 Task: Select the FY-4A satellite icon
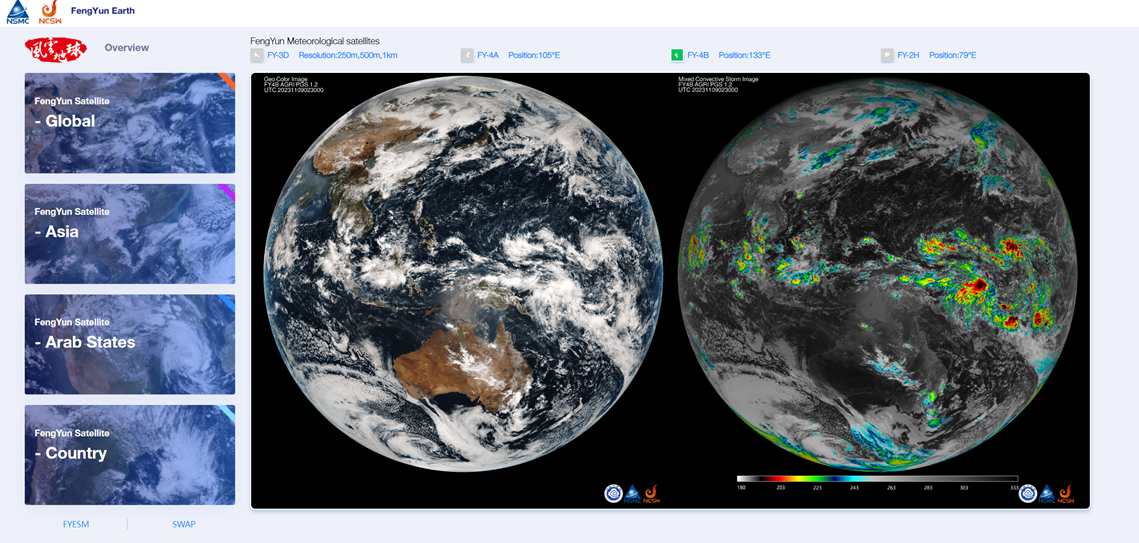pyautogui.click(x=467, y=56)
